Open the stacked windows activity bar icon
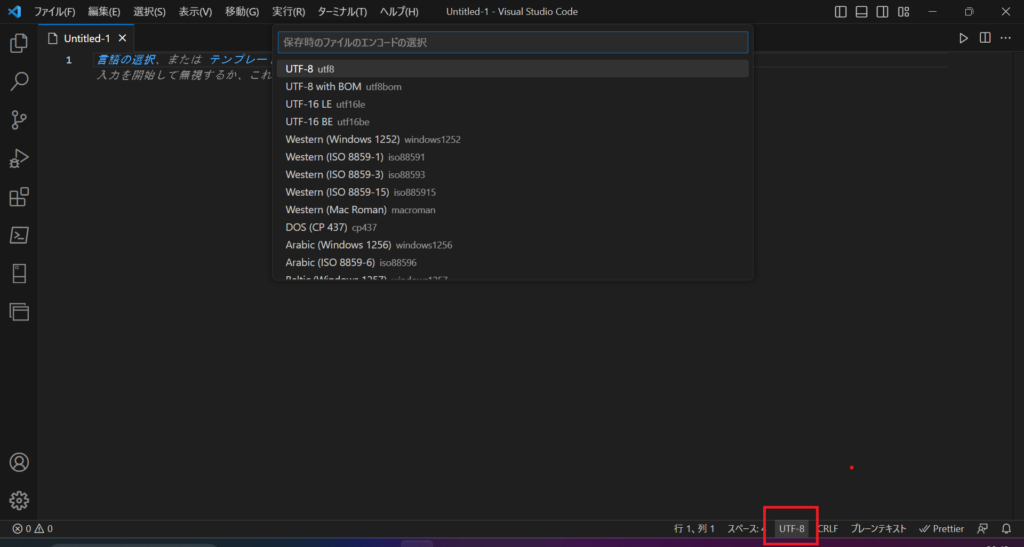The height and width of the screenshot is (547, 1024). 19,312
